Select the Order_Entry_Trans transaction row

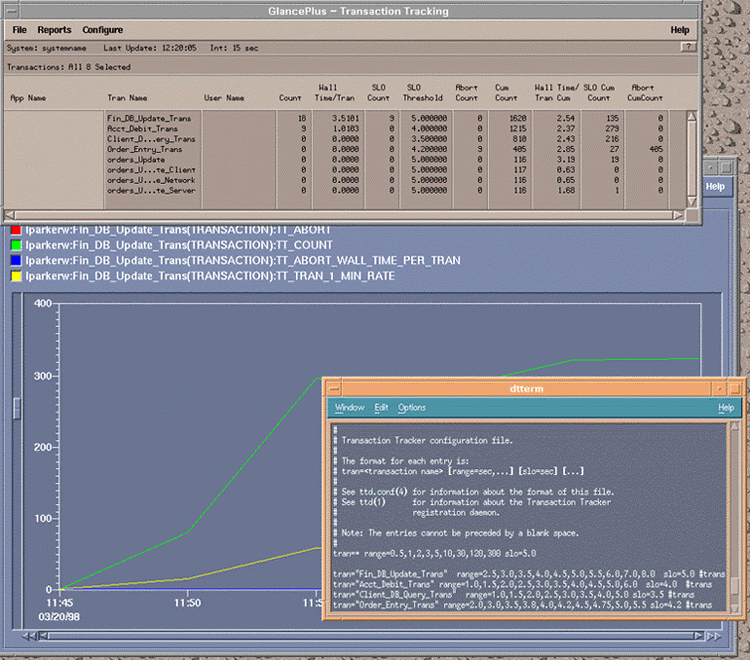pyautogui.click(x=144, y=149)
